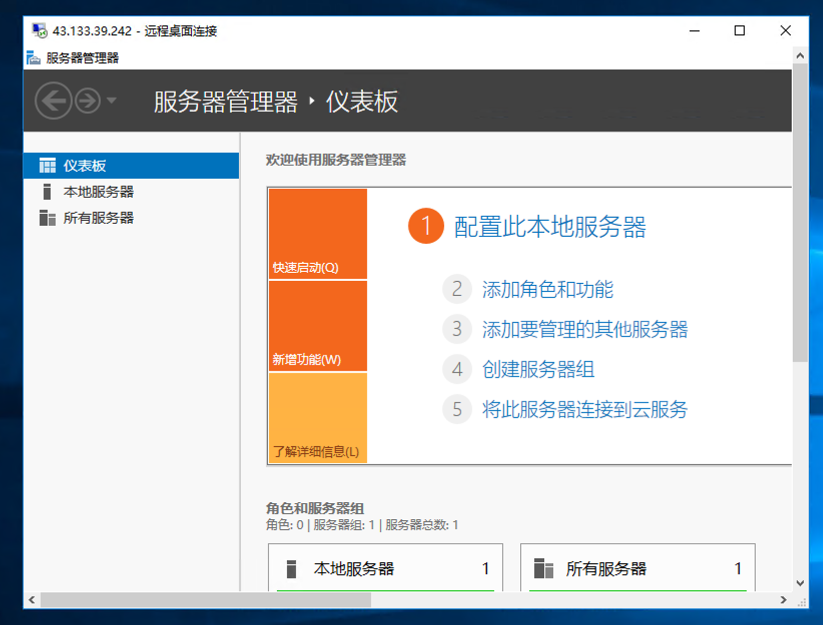Open 添加要管理的其他服务器 link

[x=584, y=330]
